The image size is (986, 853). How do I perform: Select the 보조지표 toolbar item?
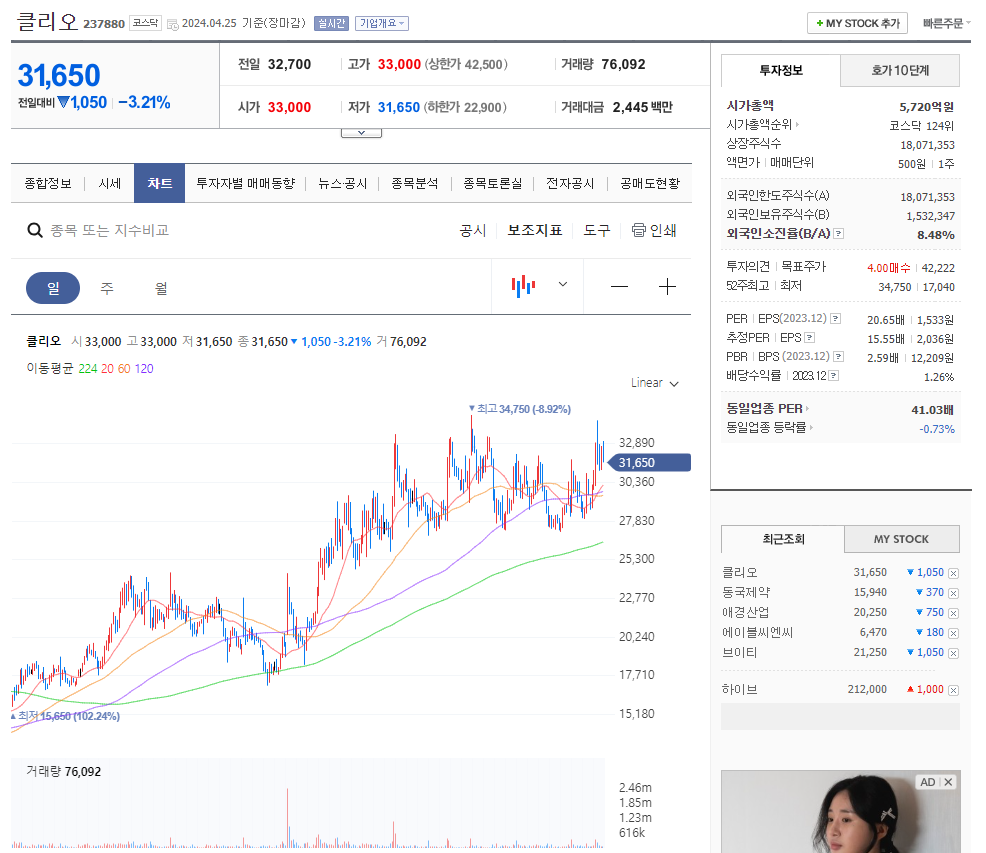(536, 230)
